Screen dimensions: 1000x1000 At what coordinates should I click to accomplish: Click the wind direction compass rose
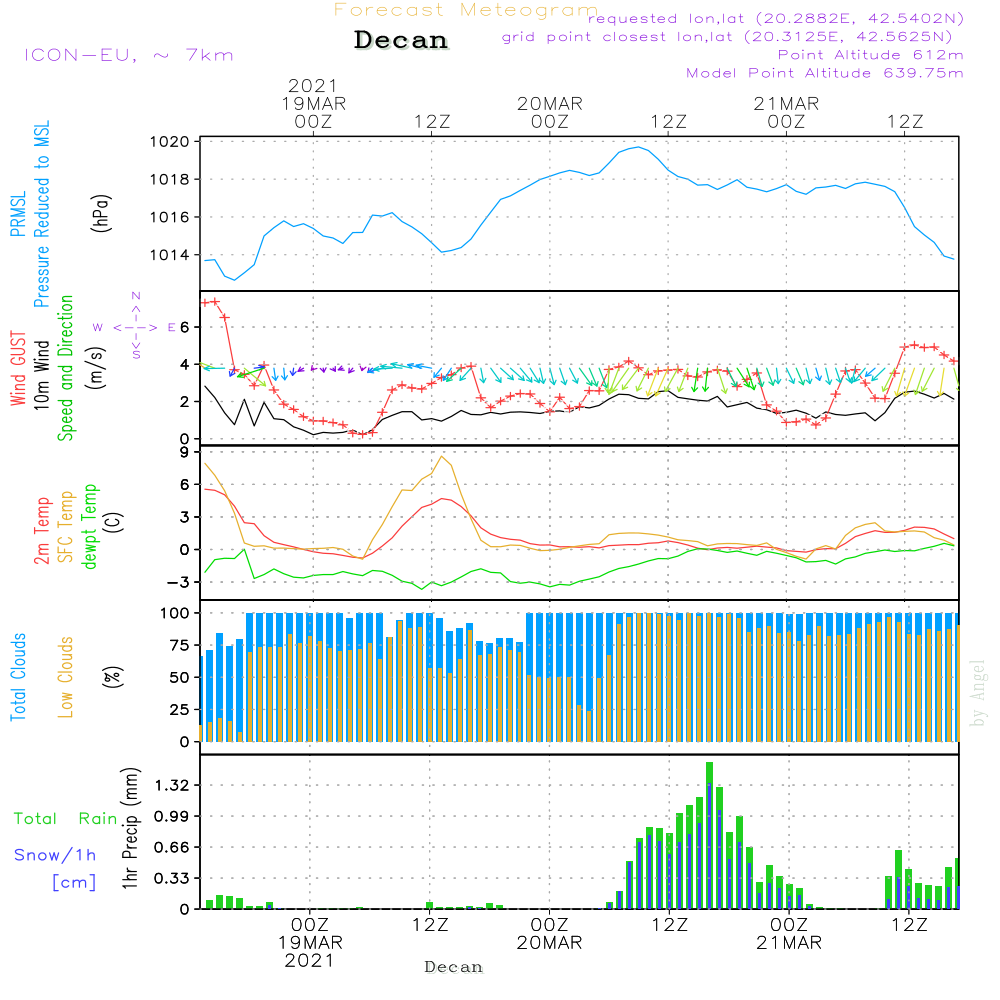135,327
